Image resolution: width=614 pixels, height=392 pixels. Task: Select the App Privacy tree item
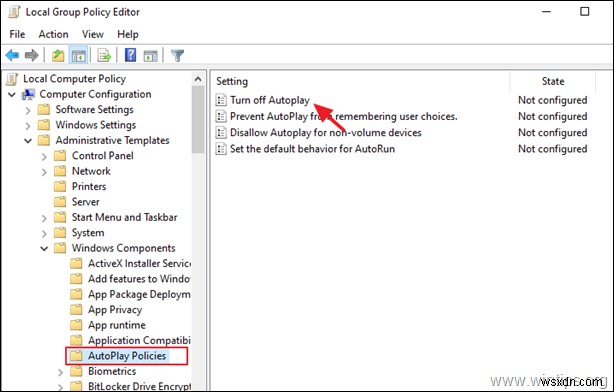tap(115, 310)
